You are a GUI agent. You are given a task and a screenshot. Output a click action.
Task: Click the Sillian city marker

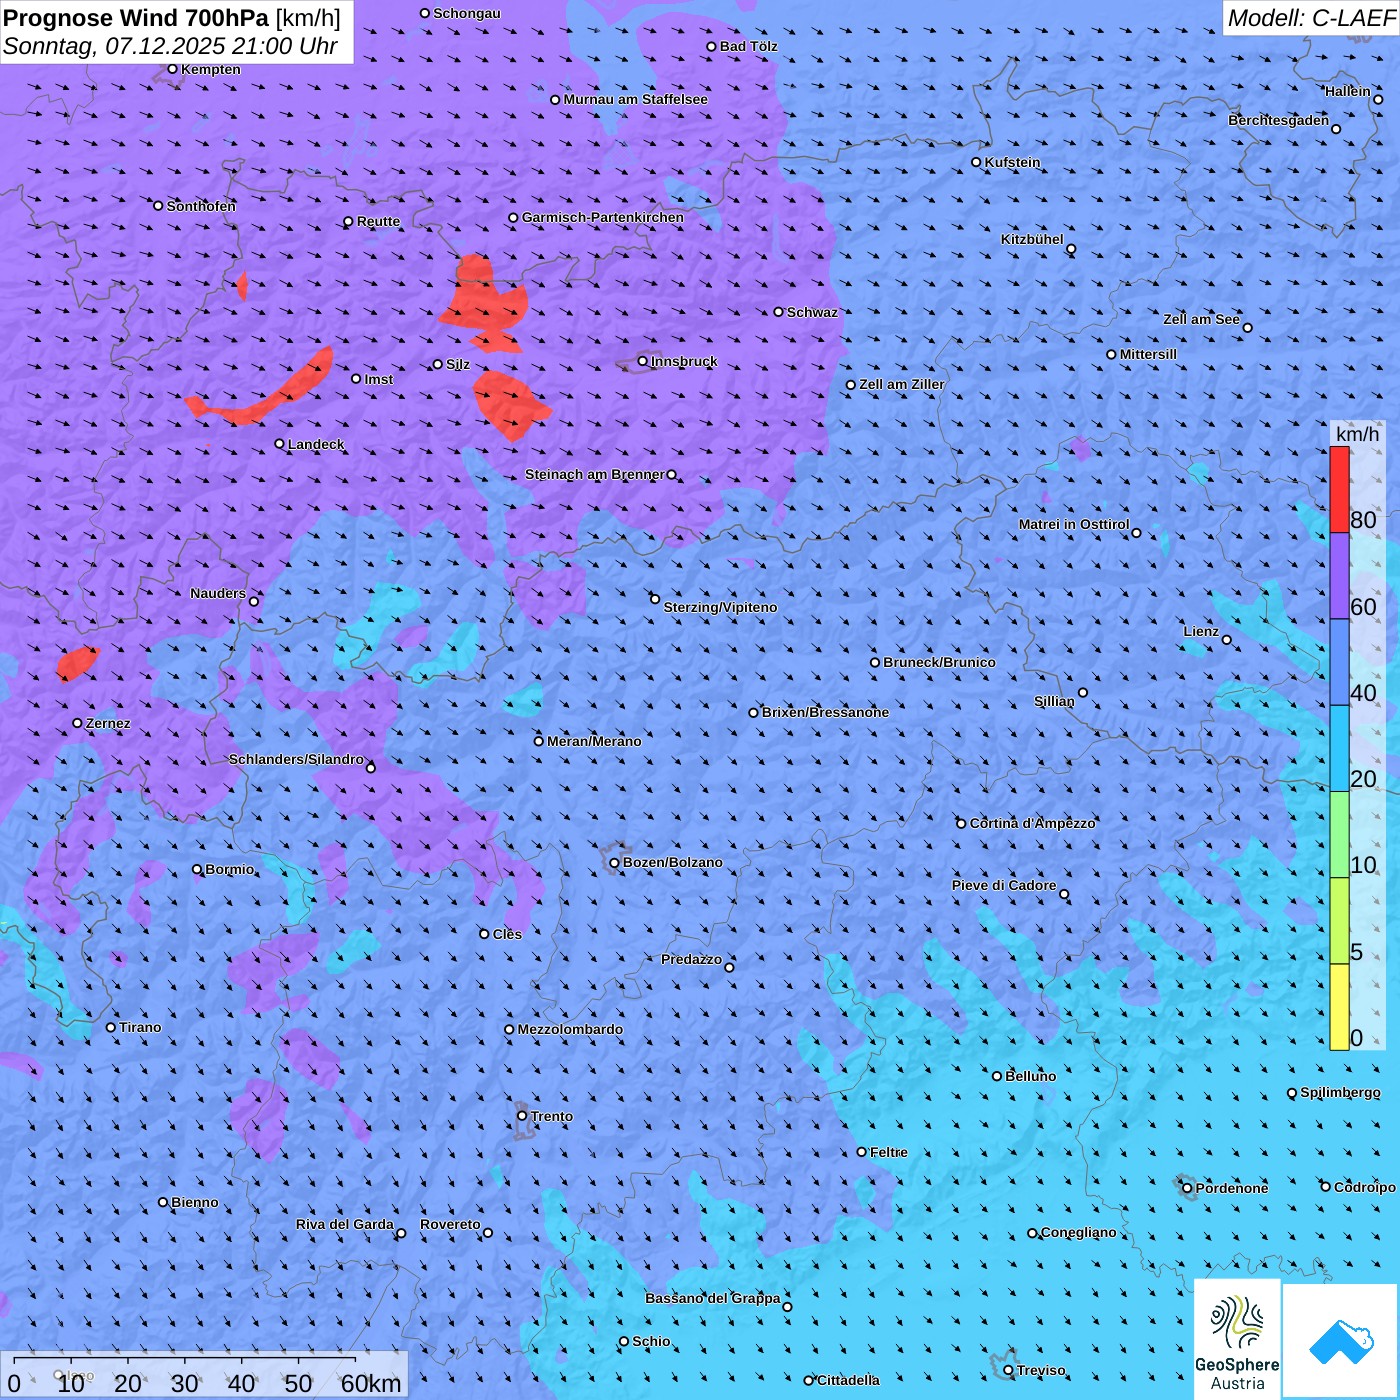pos(1083,692)
